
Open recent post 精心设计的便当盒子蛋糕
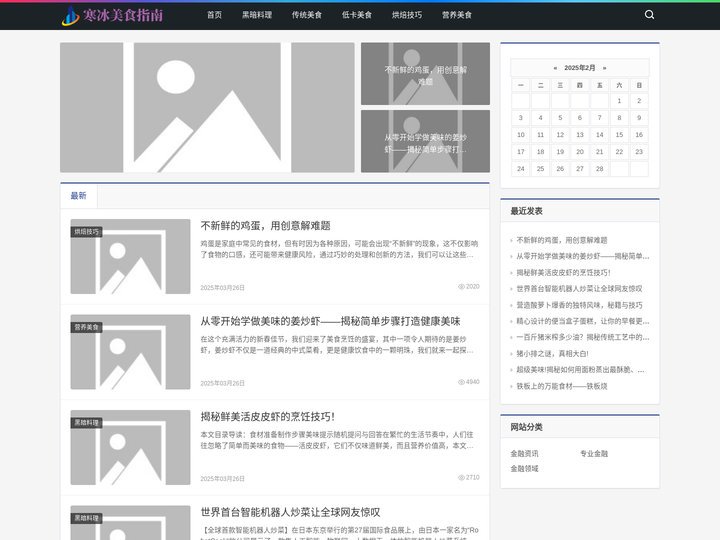(x=583, y=321)
